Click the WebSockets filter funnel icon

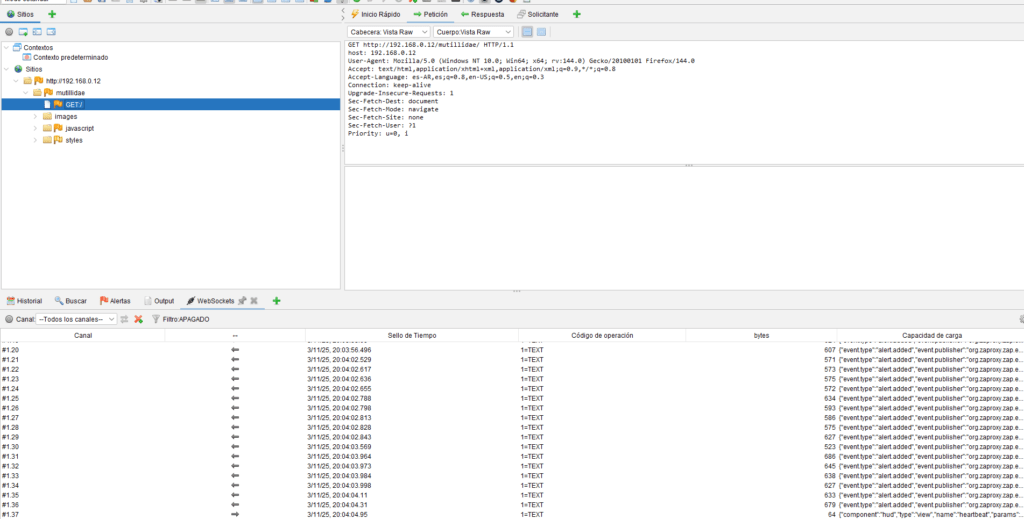click(x=156, y=319)
